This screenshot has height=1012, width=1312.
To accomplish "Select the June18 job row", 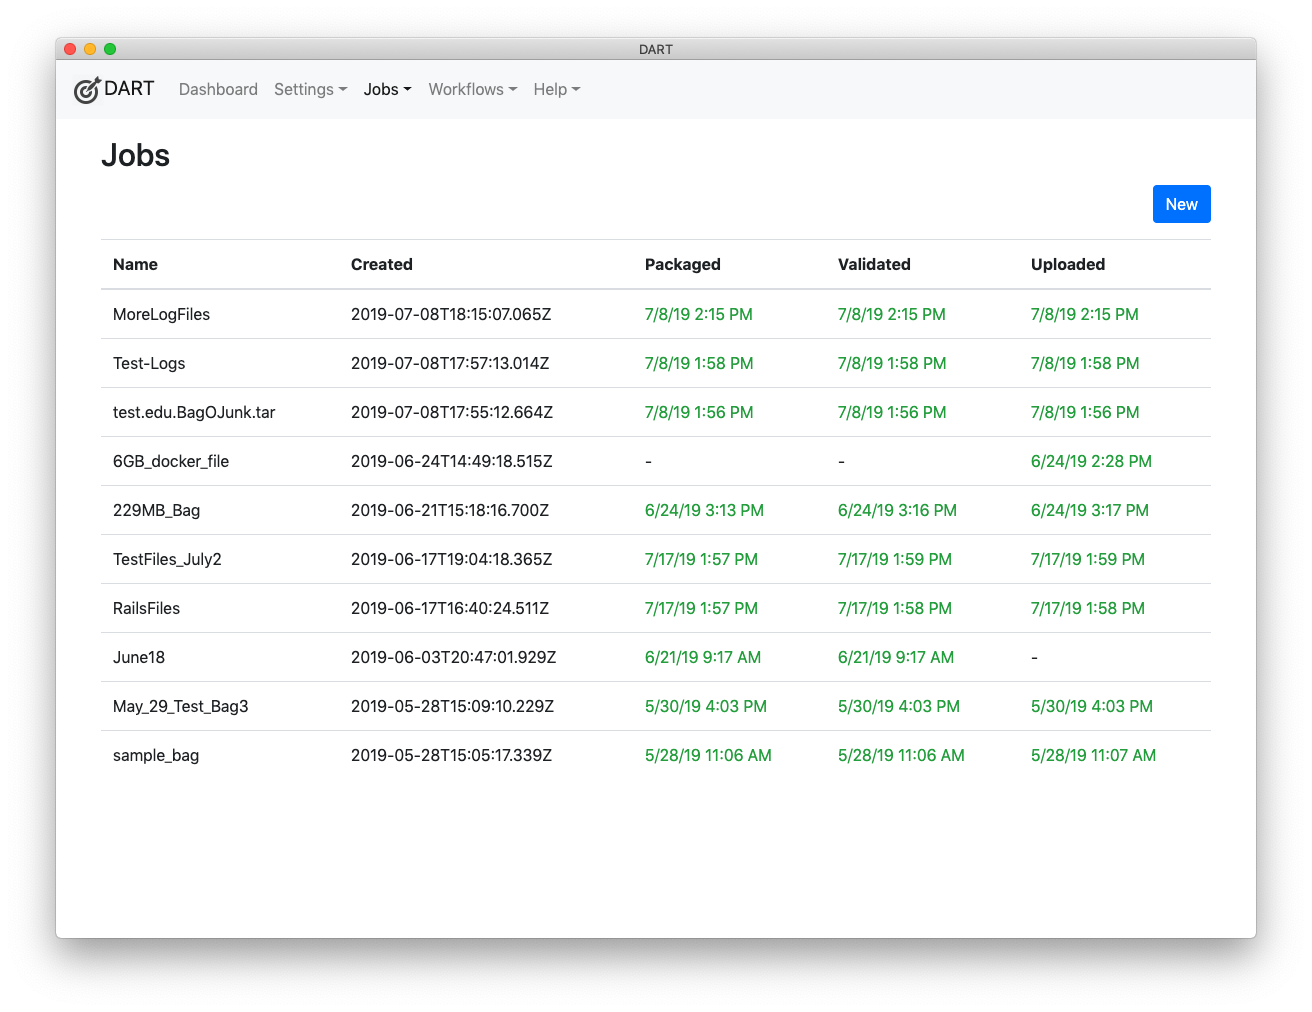I will 139,657.
